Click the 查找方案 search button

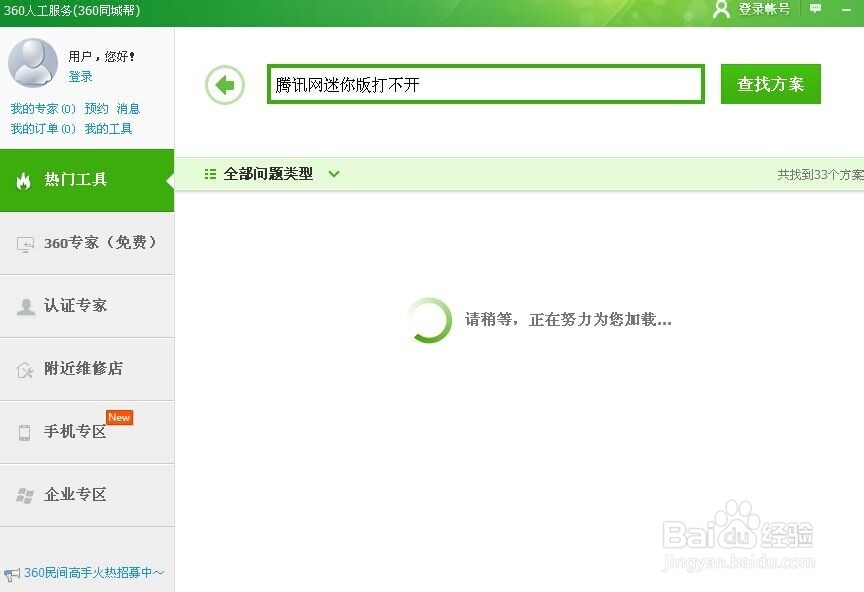[x=770, y=84]
